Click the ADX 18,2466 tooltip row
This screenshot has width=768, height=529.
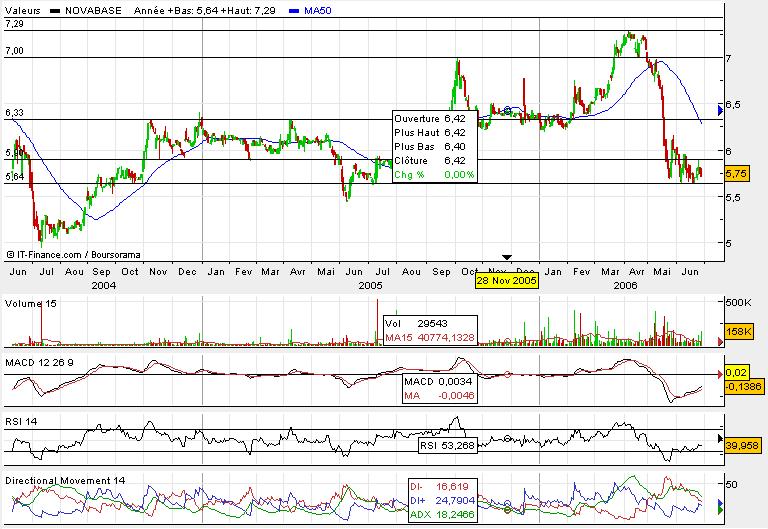point(442,514)
